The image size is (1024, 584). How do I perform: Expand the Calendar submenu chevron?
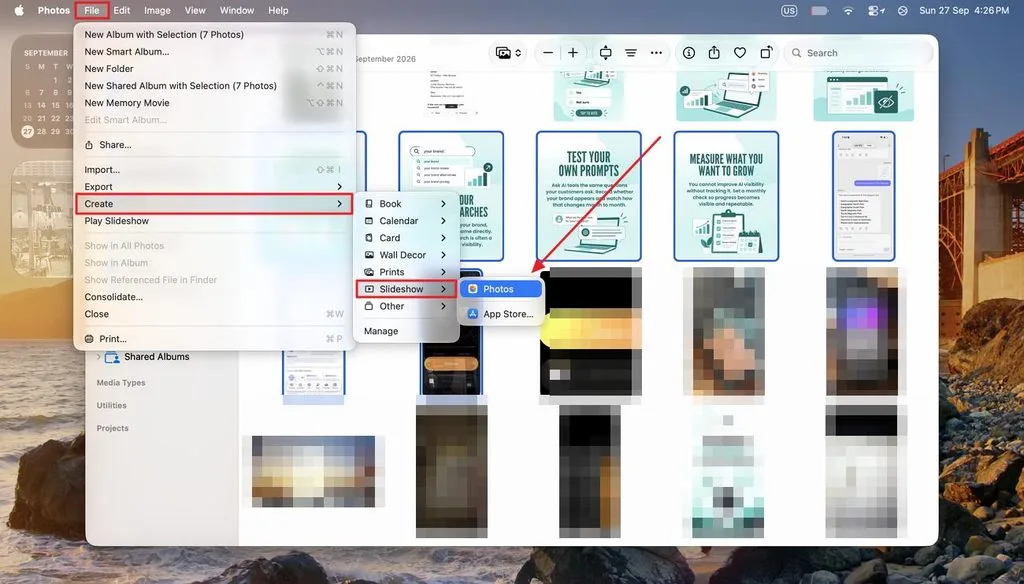(443, 221)
